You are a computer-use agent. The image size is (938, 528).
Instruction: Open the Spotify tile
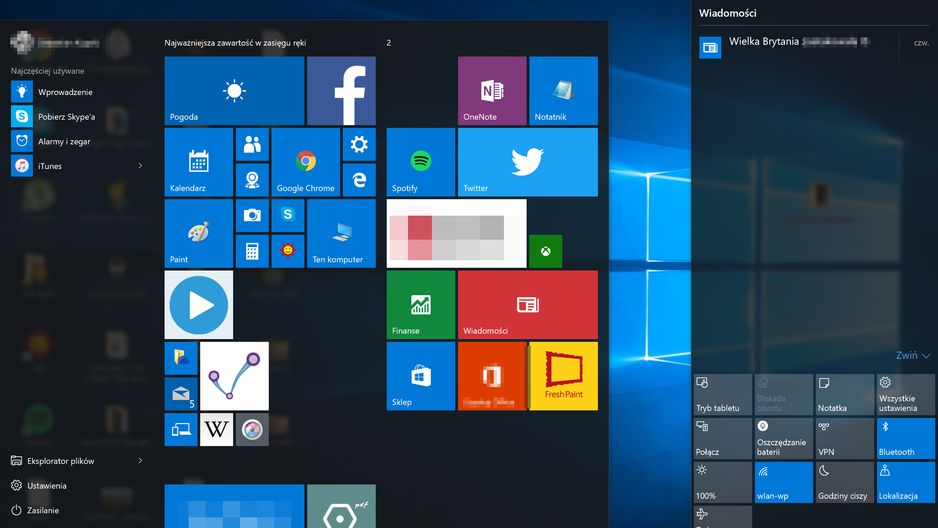421,162
